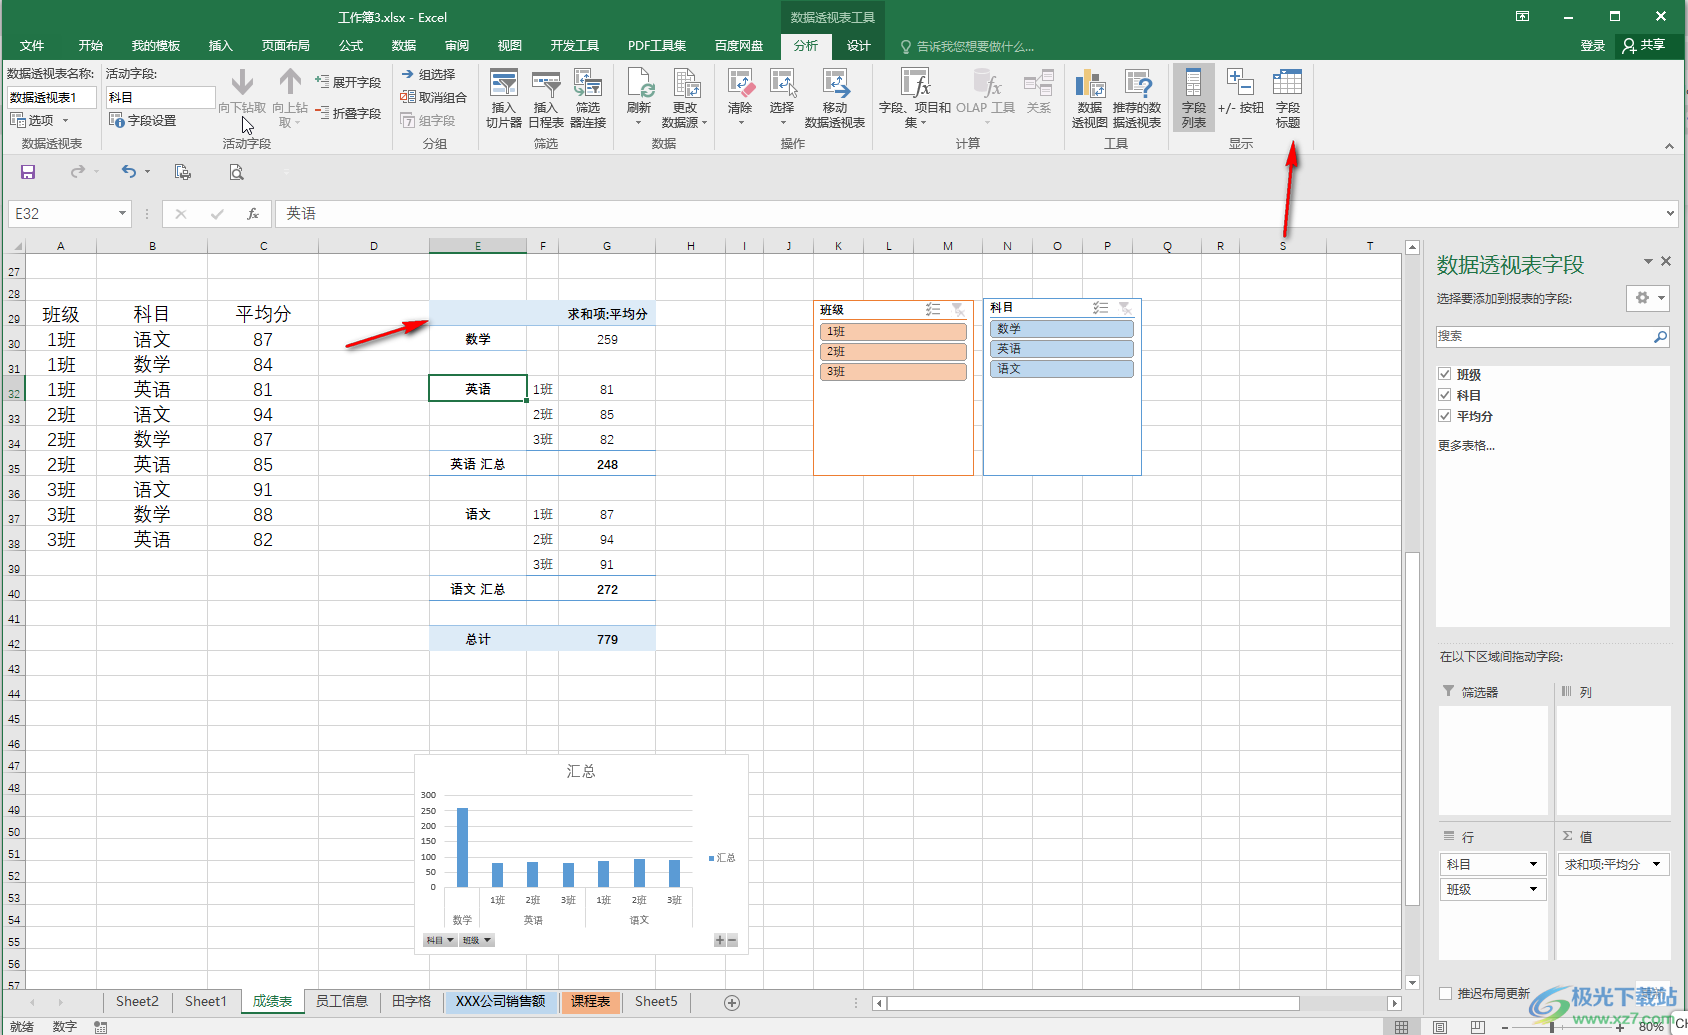The width and height of the screenshot is (1688, 1035).
Task: Click the Expand Field icon
Action: [348, 82]
